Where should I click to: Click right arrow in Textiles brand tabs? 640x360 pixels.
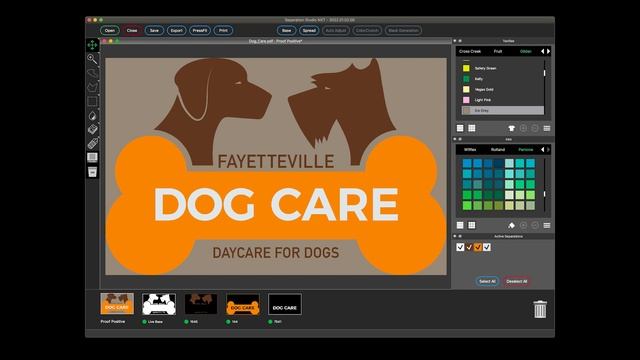548,51
